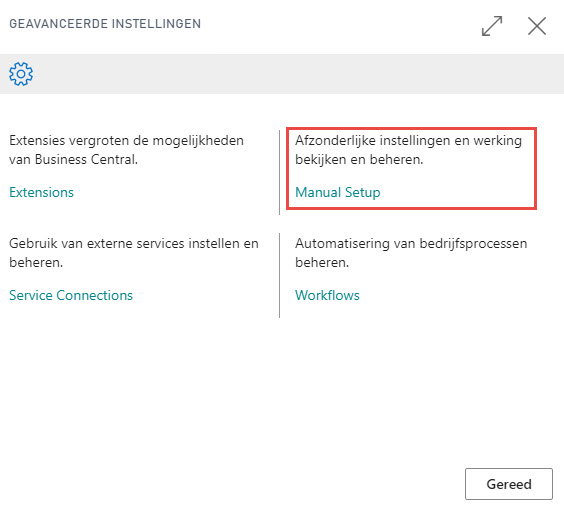
Task: Click the description starting with 'Extensies vergroten'
Action: 127,150
